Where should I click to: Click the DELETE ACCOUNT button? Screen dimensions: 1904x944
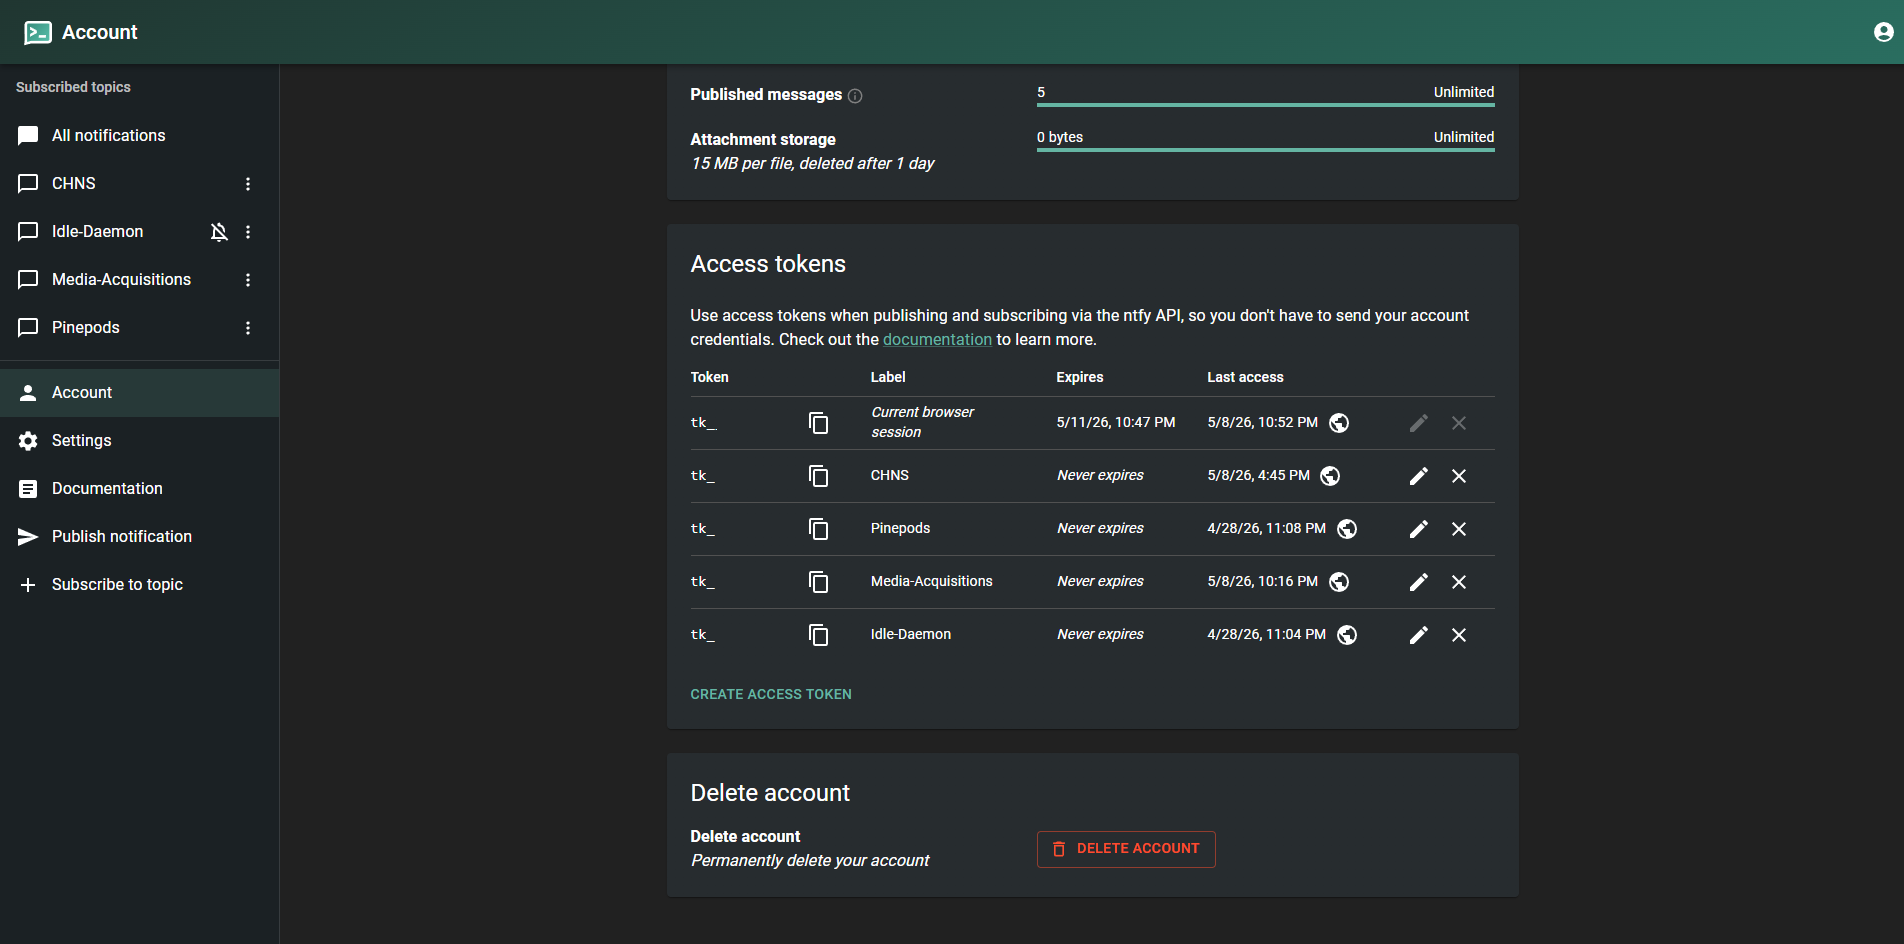point(1126,849)
